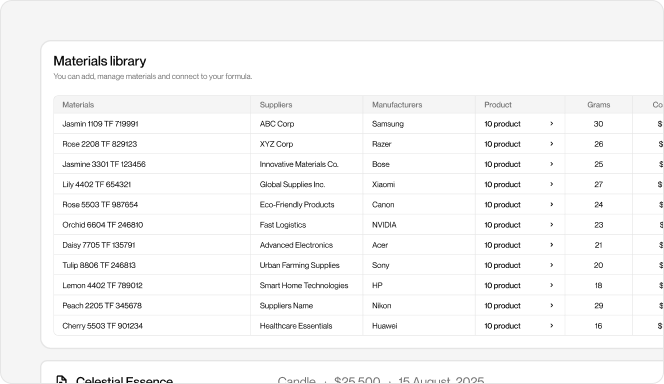664x384 pixels.
Task: Click grams value 16
Action: 598,326
